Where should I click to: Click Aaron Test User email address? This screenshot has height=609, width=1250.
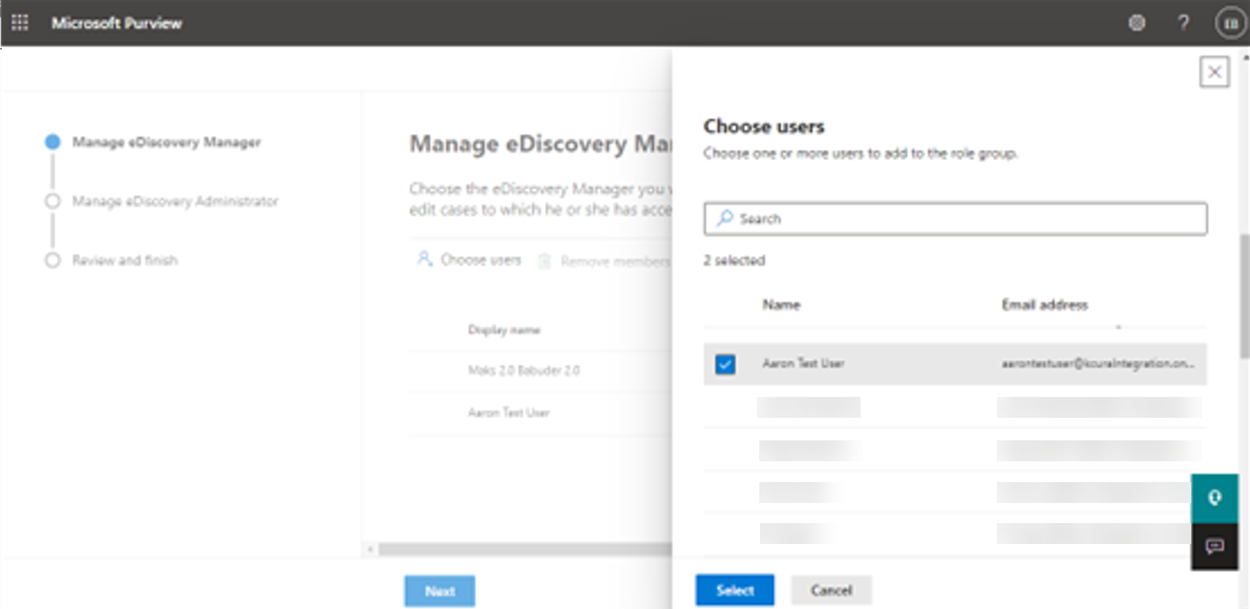pyautogui.click(x=1097, y=364)
